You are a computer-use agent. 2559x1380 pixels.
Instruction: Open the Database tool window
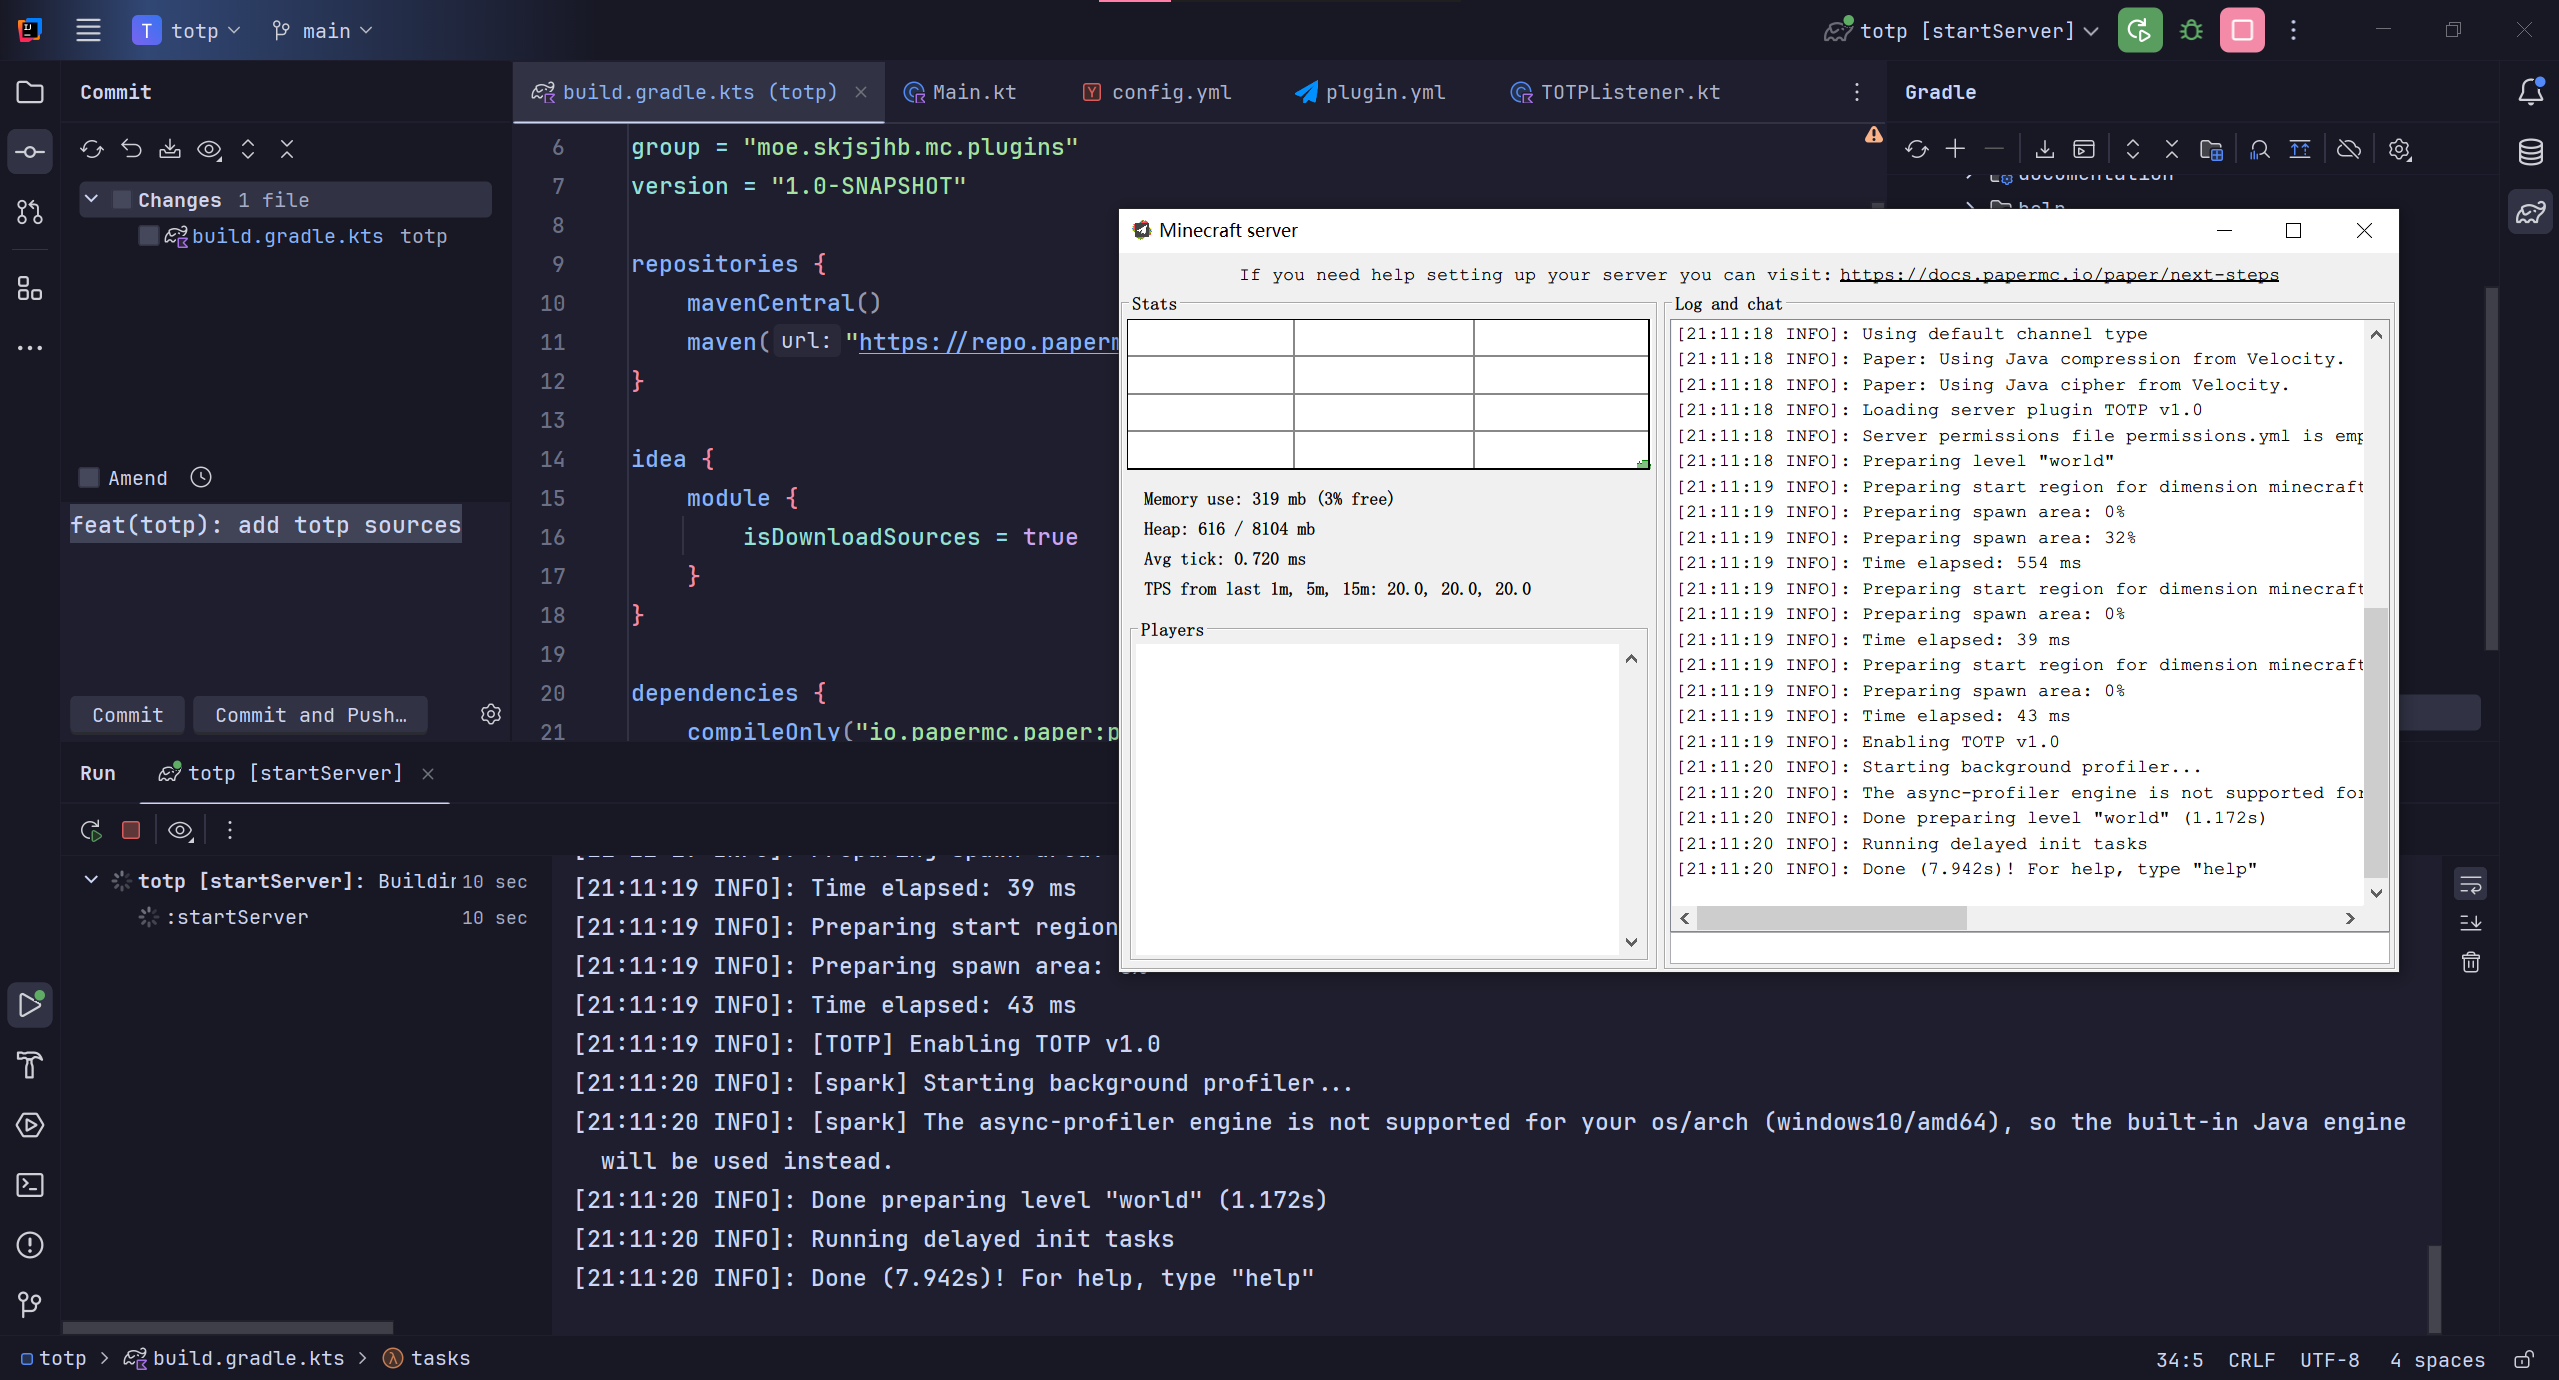tap(2530, 152)
